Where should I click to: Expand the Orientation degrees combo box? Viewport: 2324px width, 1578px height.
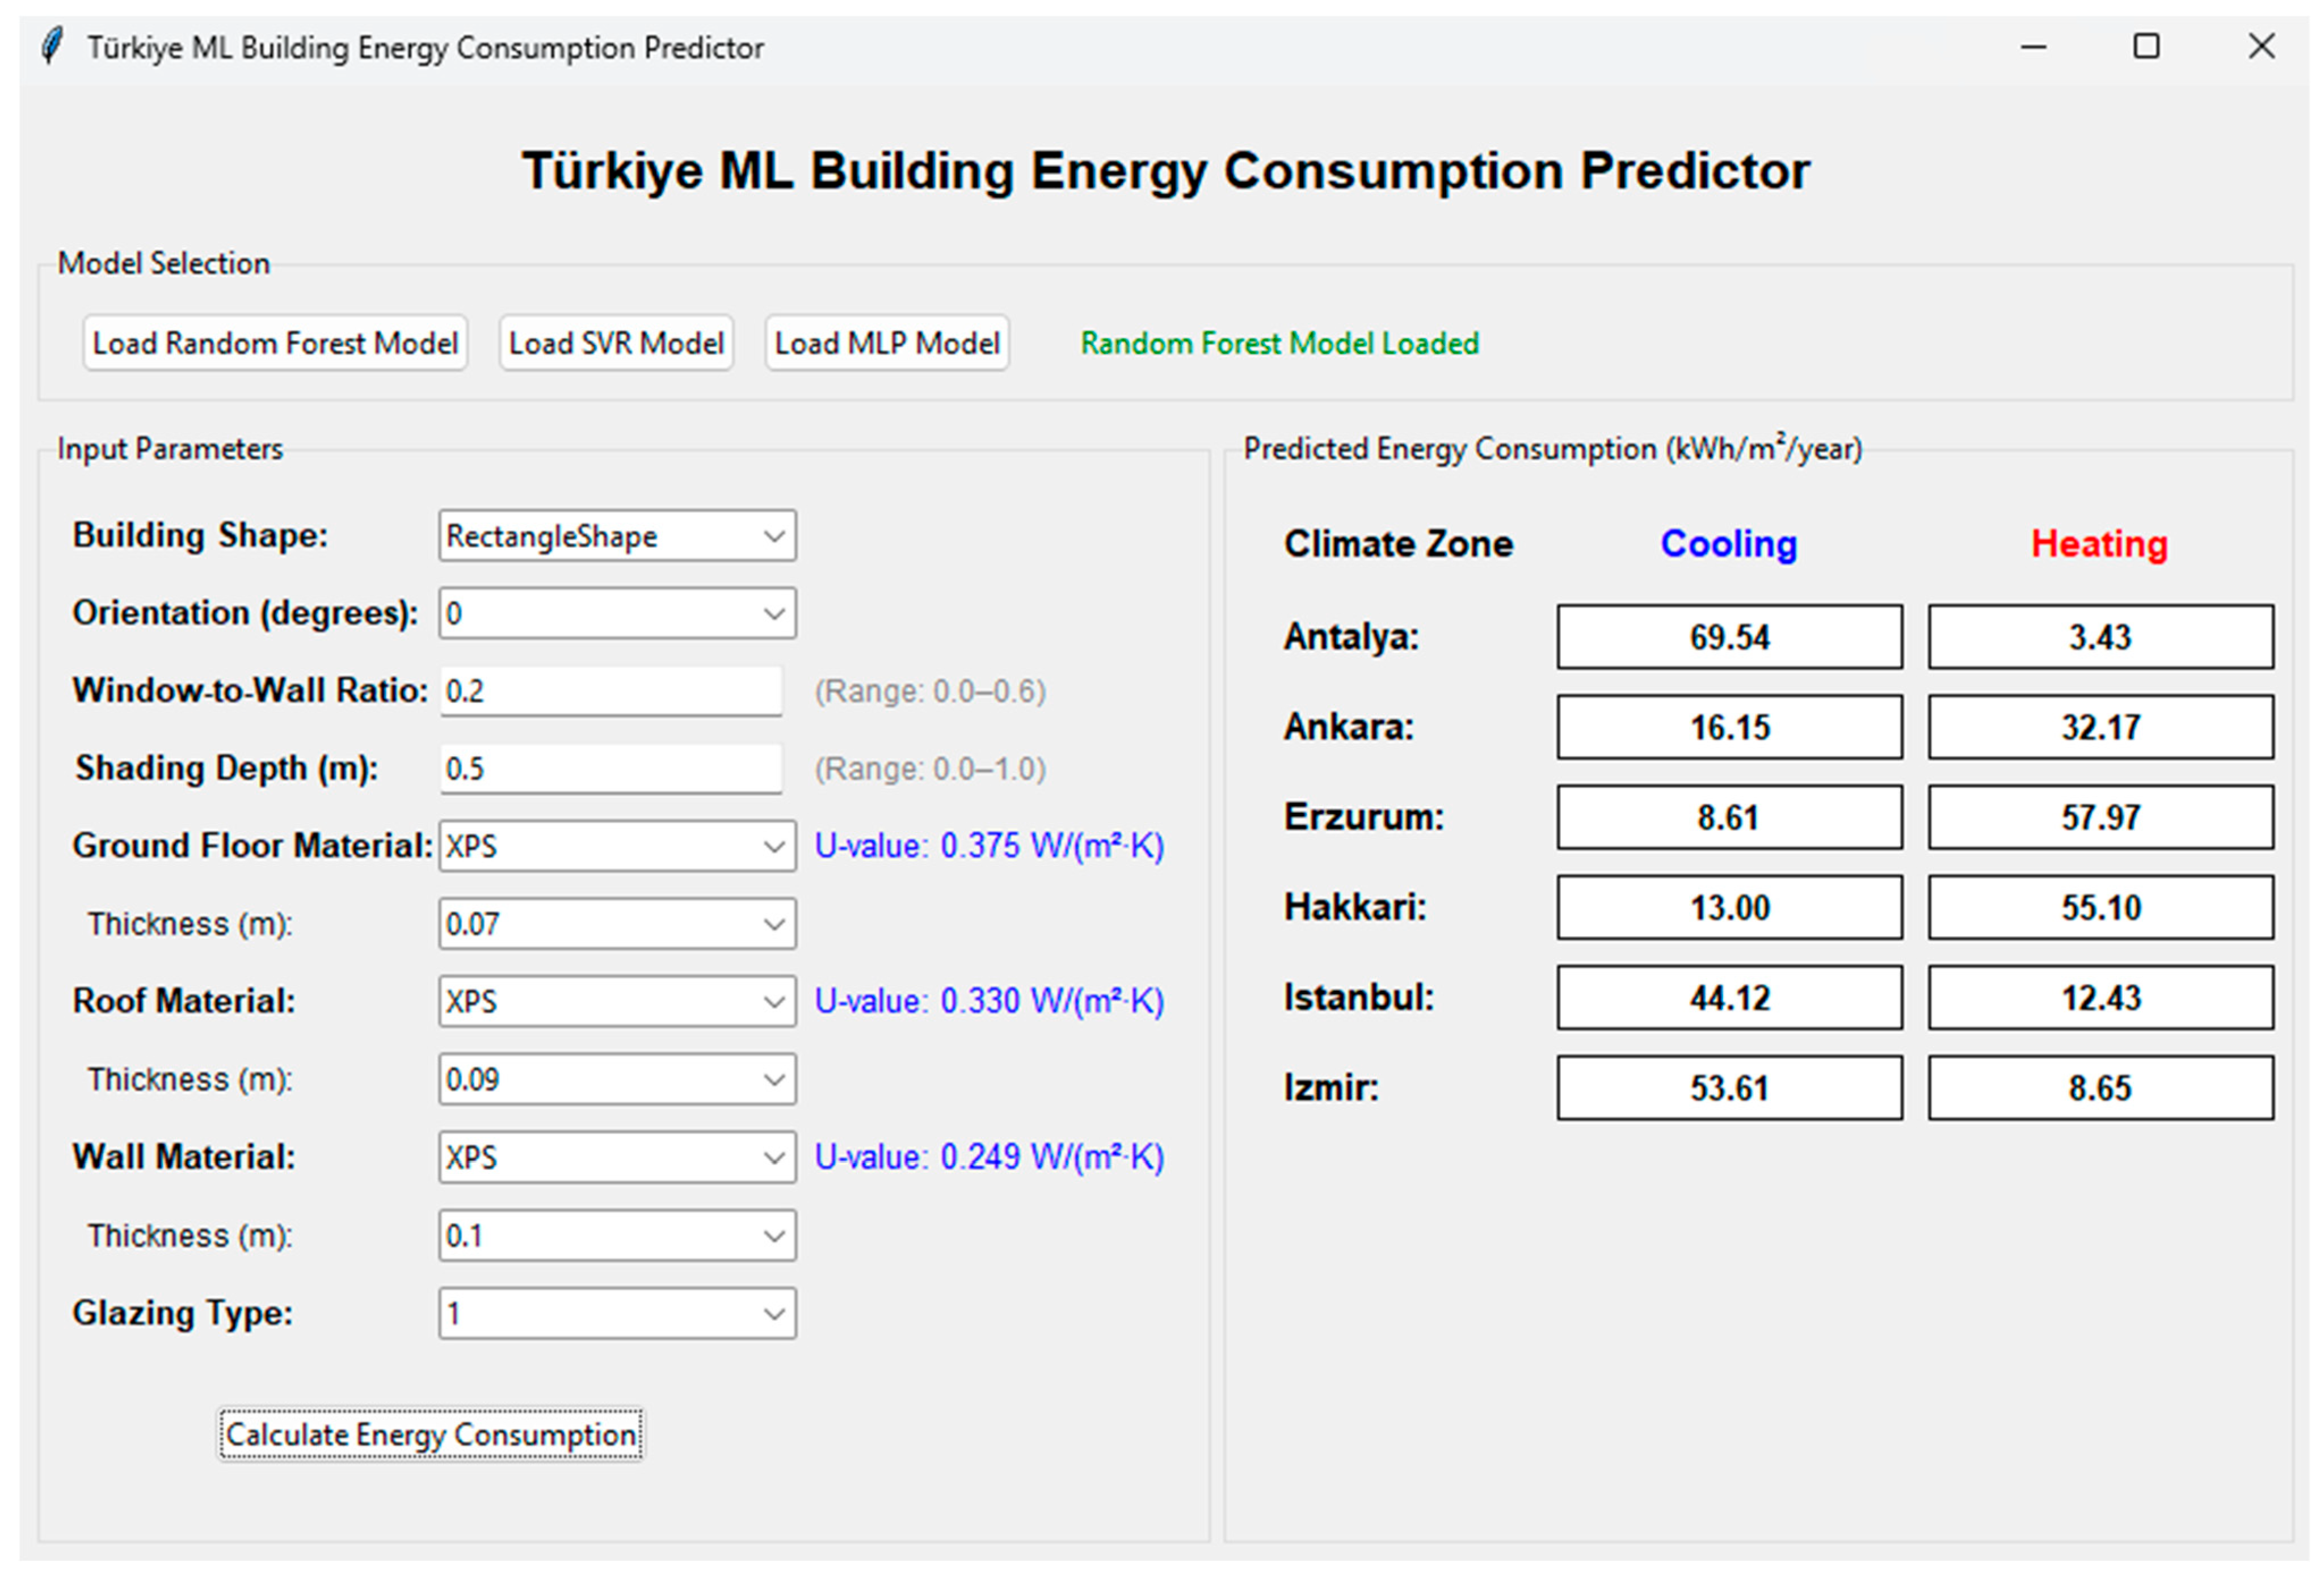click(x=773, y=613)
